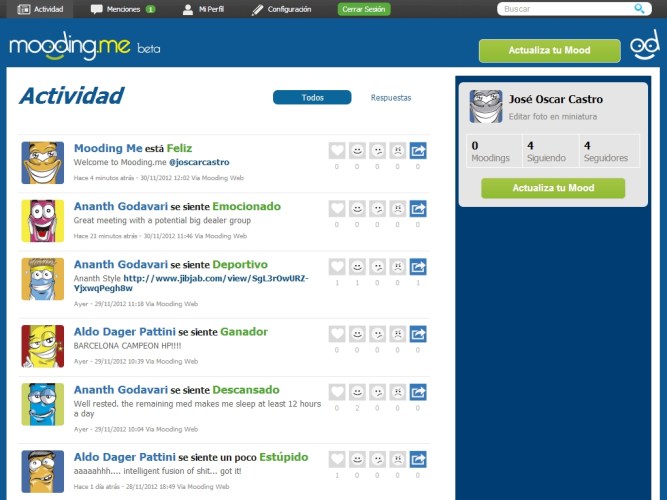The image size is (667, 500).
Task: Click Editar foto en miniatura link
Action: tap(553, 116)
